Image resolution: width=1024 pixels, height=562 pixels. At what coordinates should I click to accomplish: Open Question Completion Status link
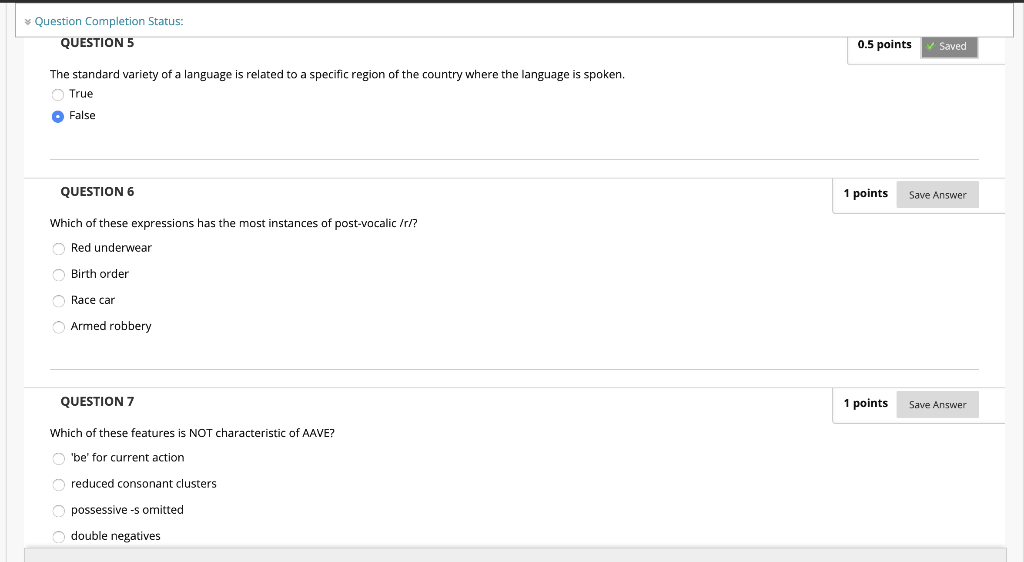click(109, 22)
